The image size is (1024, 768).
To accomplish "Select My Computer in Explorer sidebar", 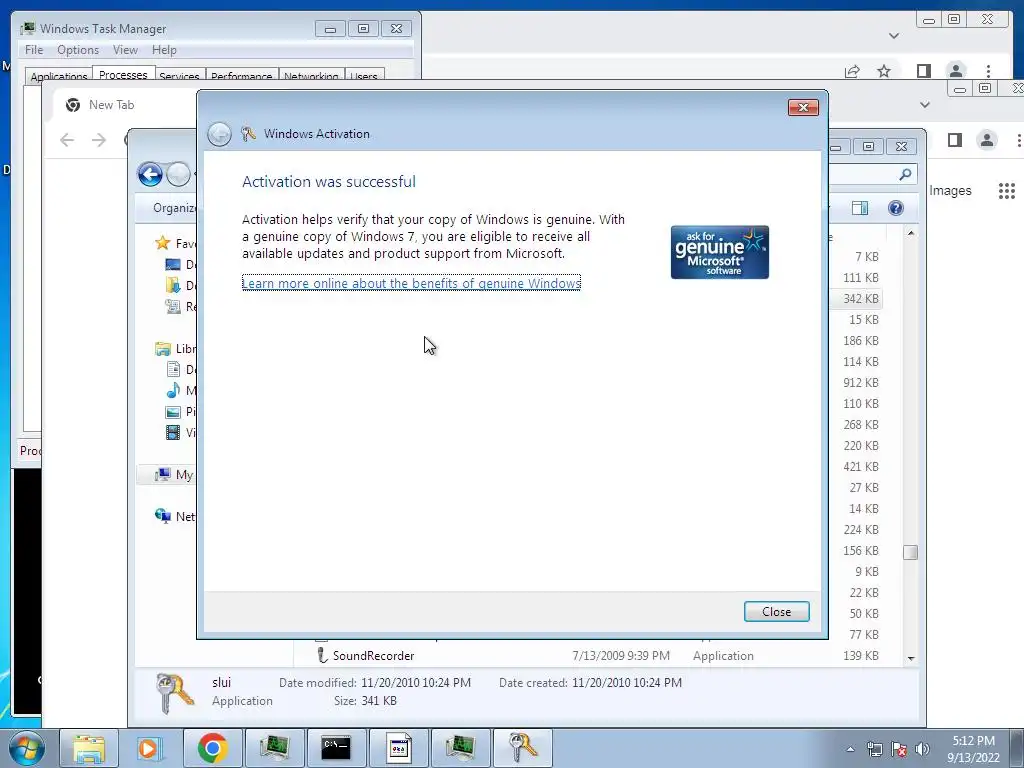I will 174,475.
